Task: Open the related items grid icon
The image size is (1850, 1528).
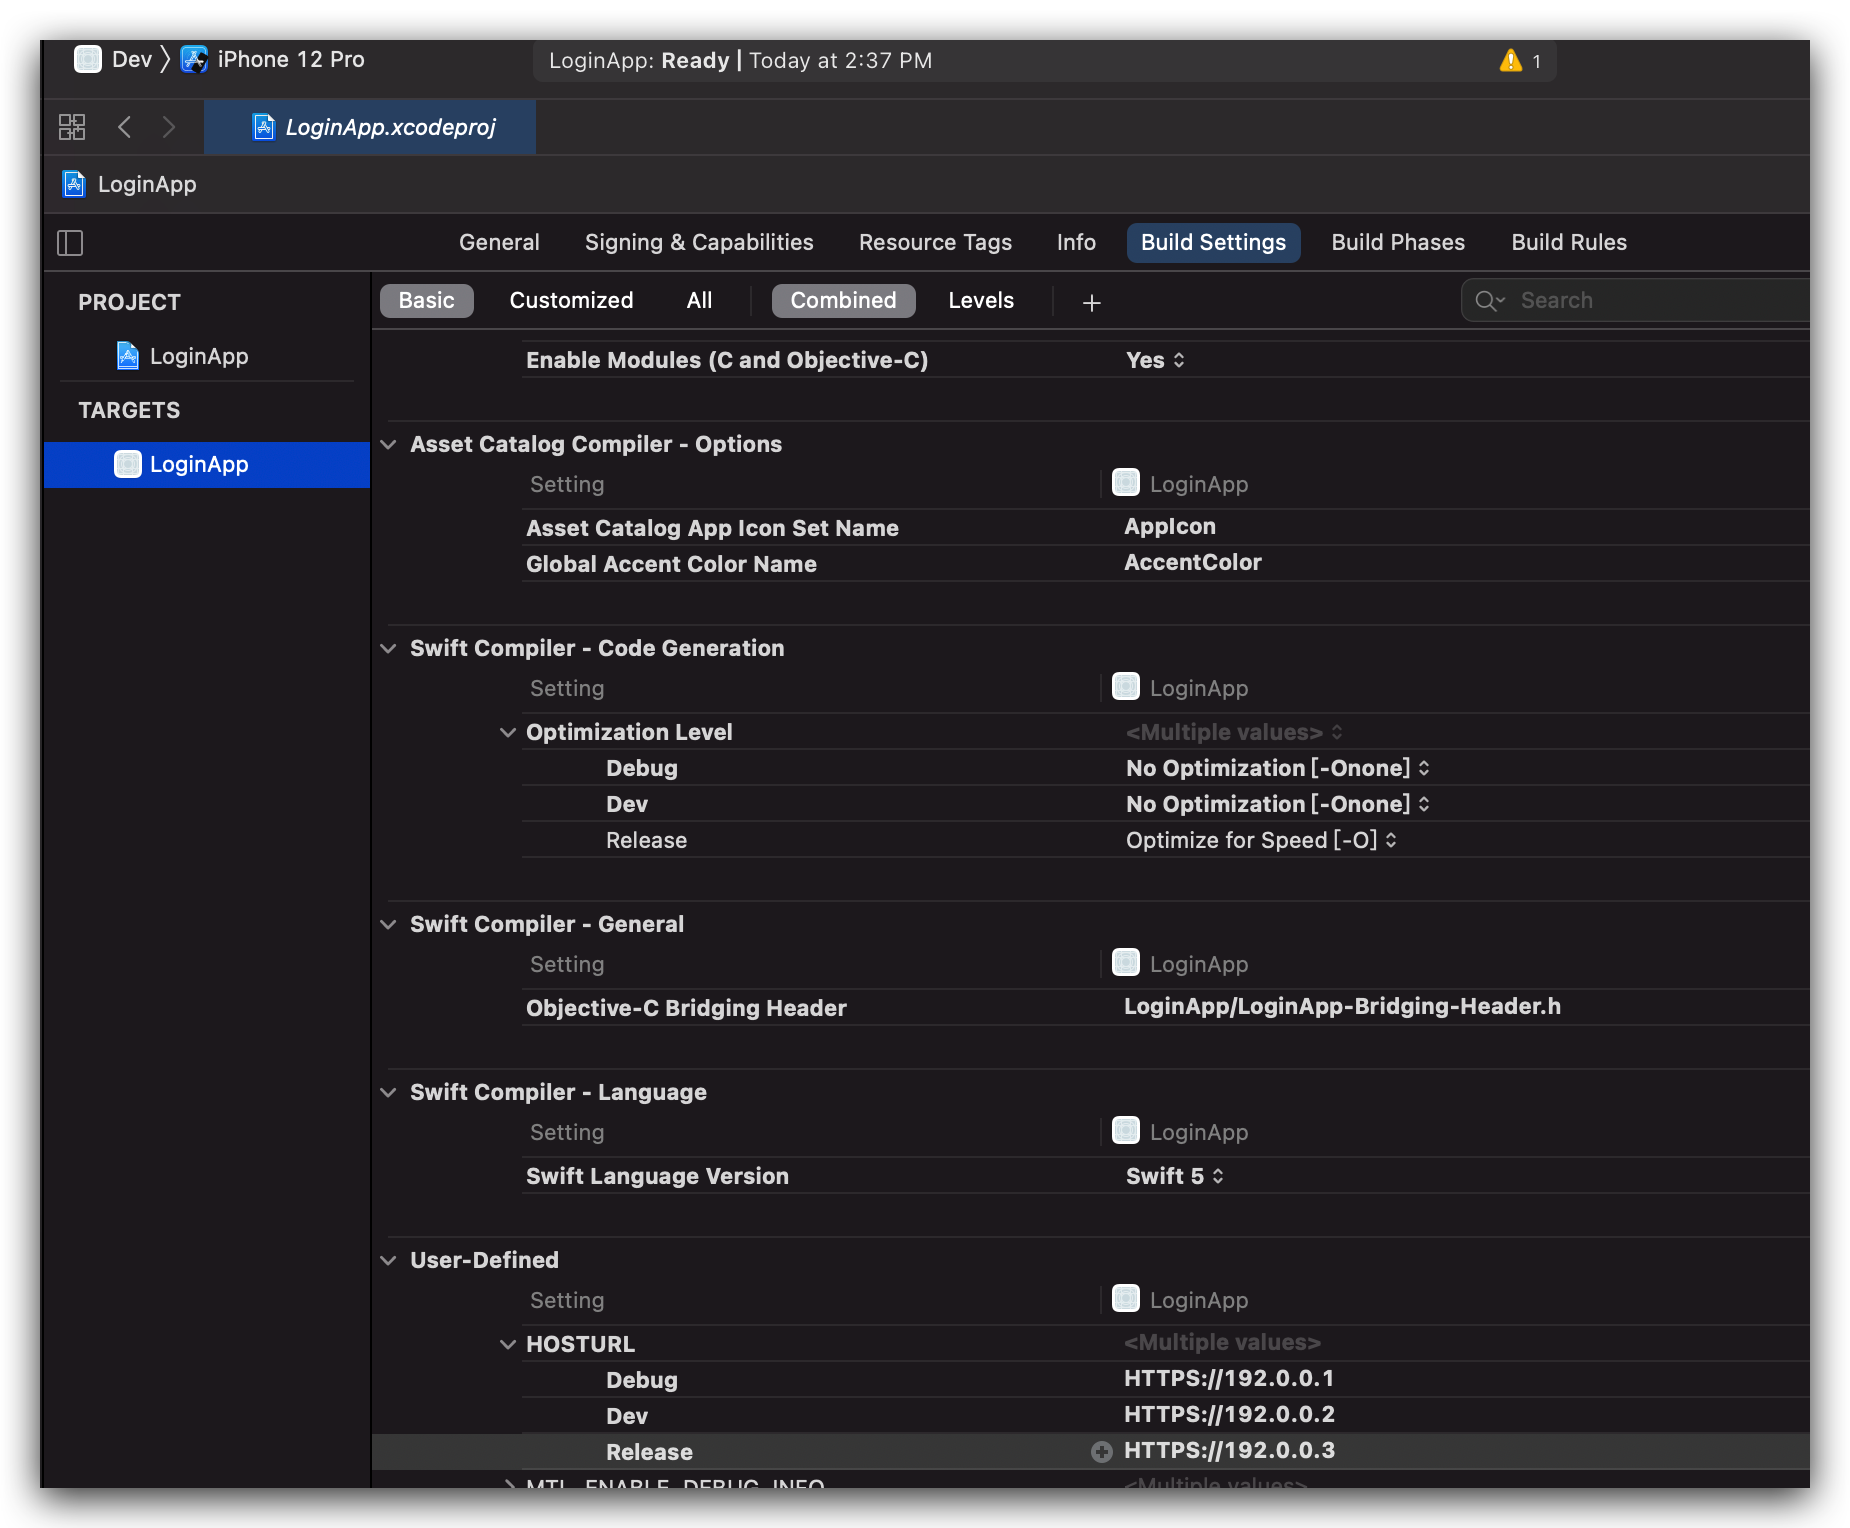Action: (x=72, y=127)
